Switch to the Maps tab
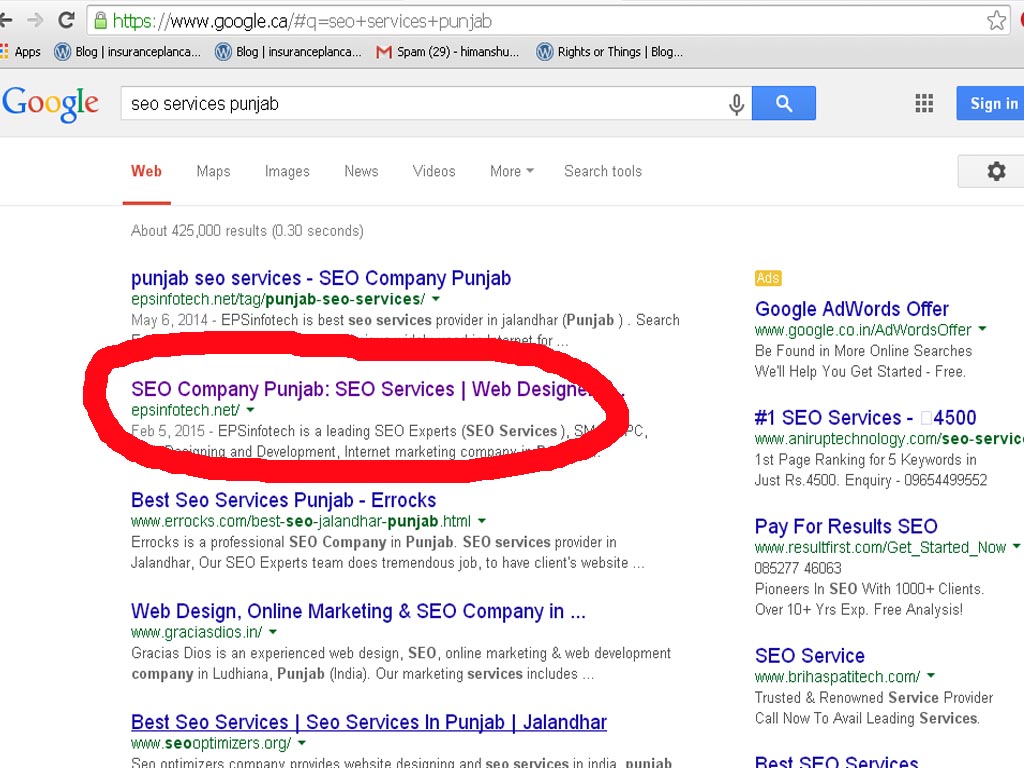The height and width of the screenshot is (768, 1024). pos(214,171)
